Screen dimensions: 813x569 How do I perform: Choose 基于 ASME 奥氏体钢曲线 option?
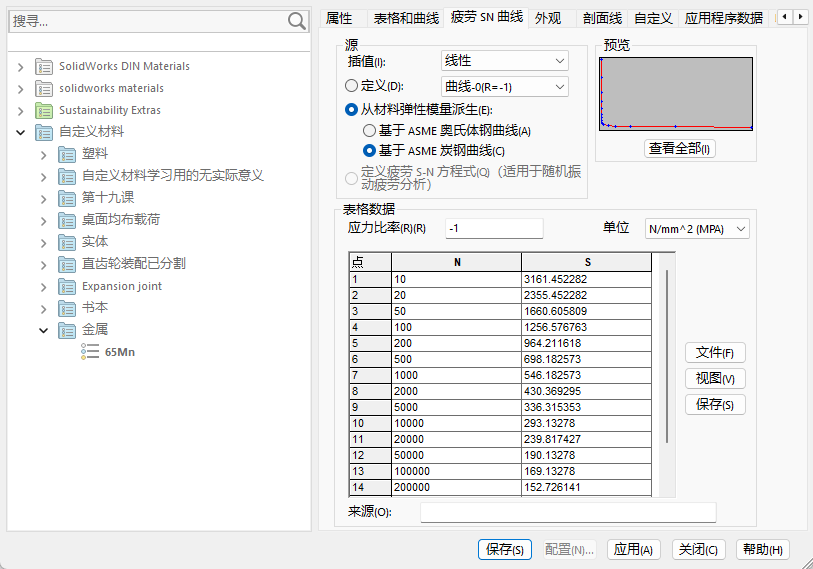369,130
